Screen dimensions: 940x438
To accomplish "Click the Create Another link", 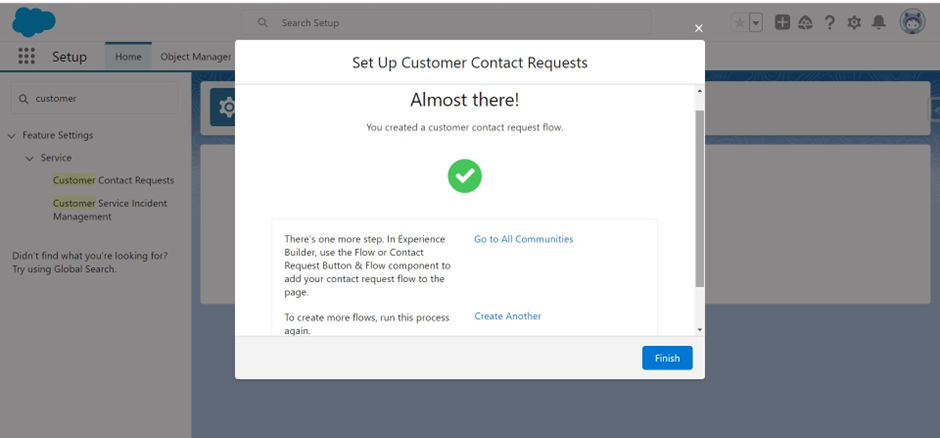I will 508,316.
